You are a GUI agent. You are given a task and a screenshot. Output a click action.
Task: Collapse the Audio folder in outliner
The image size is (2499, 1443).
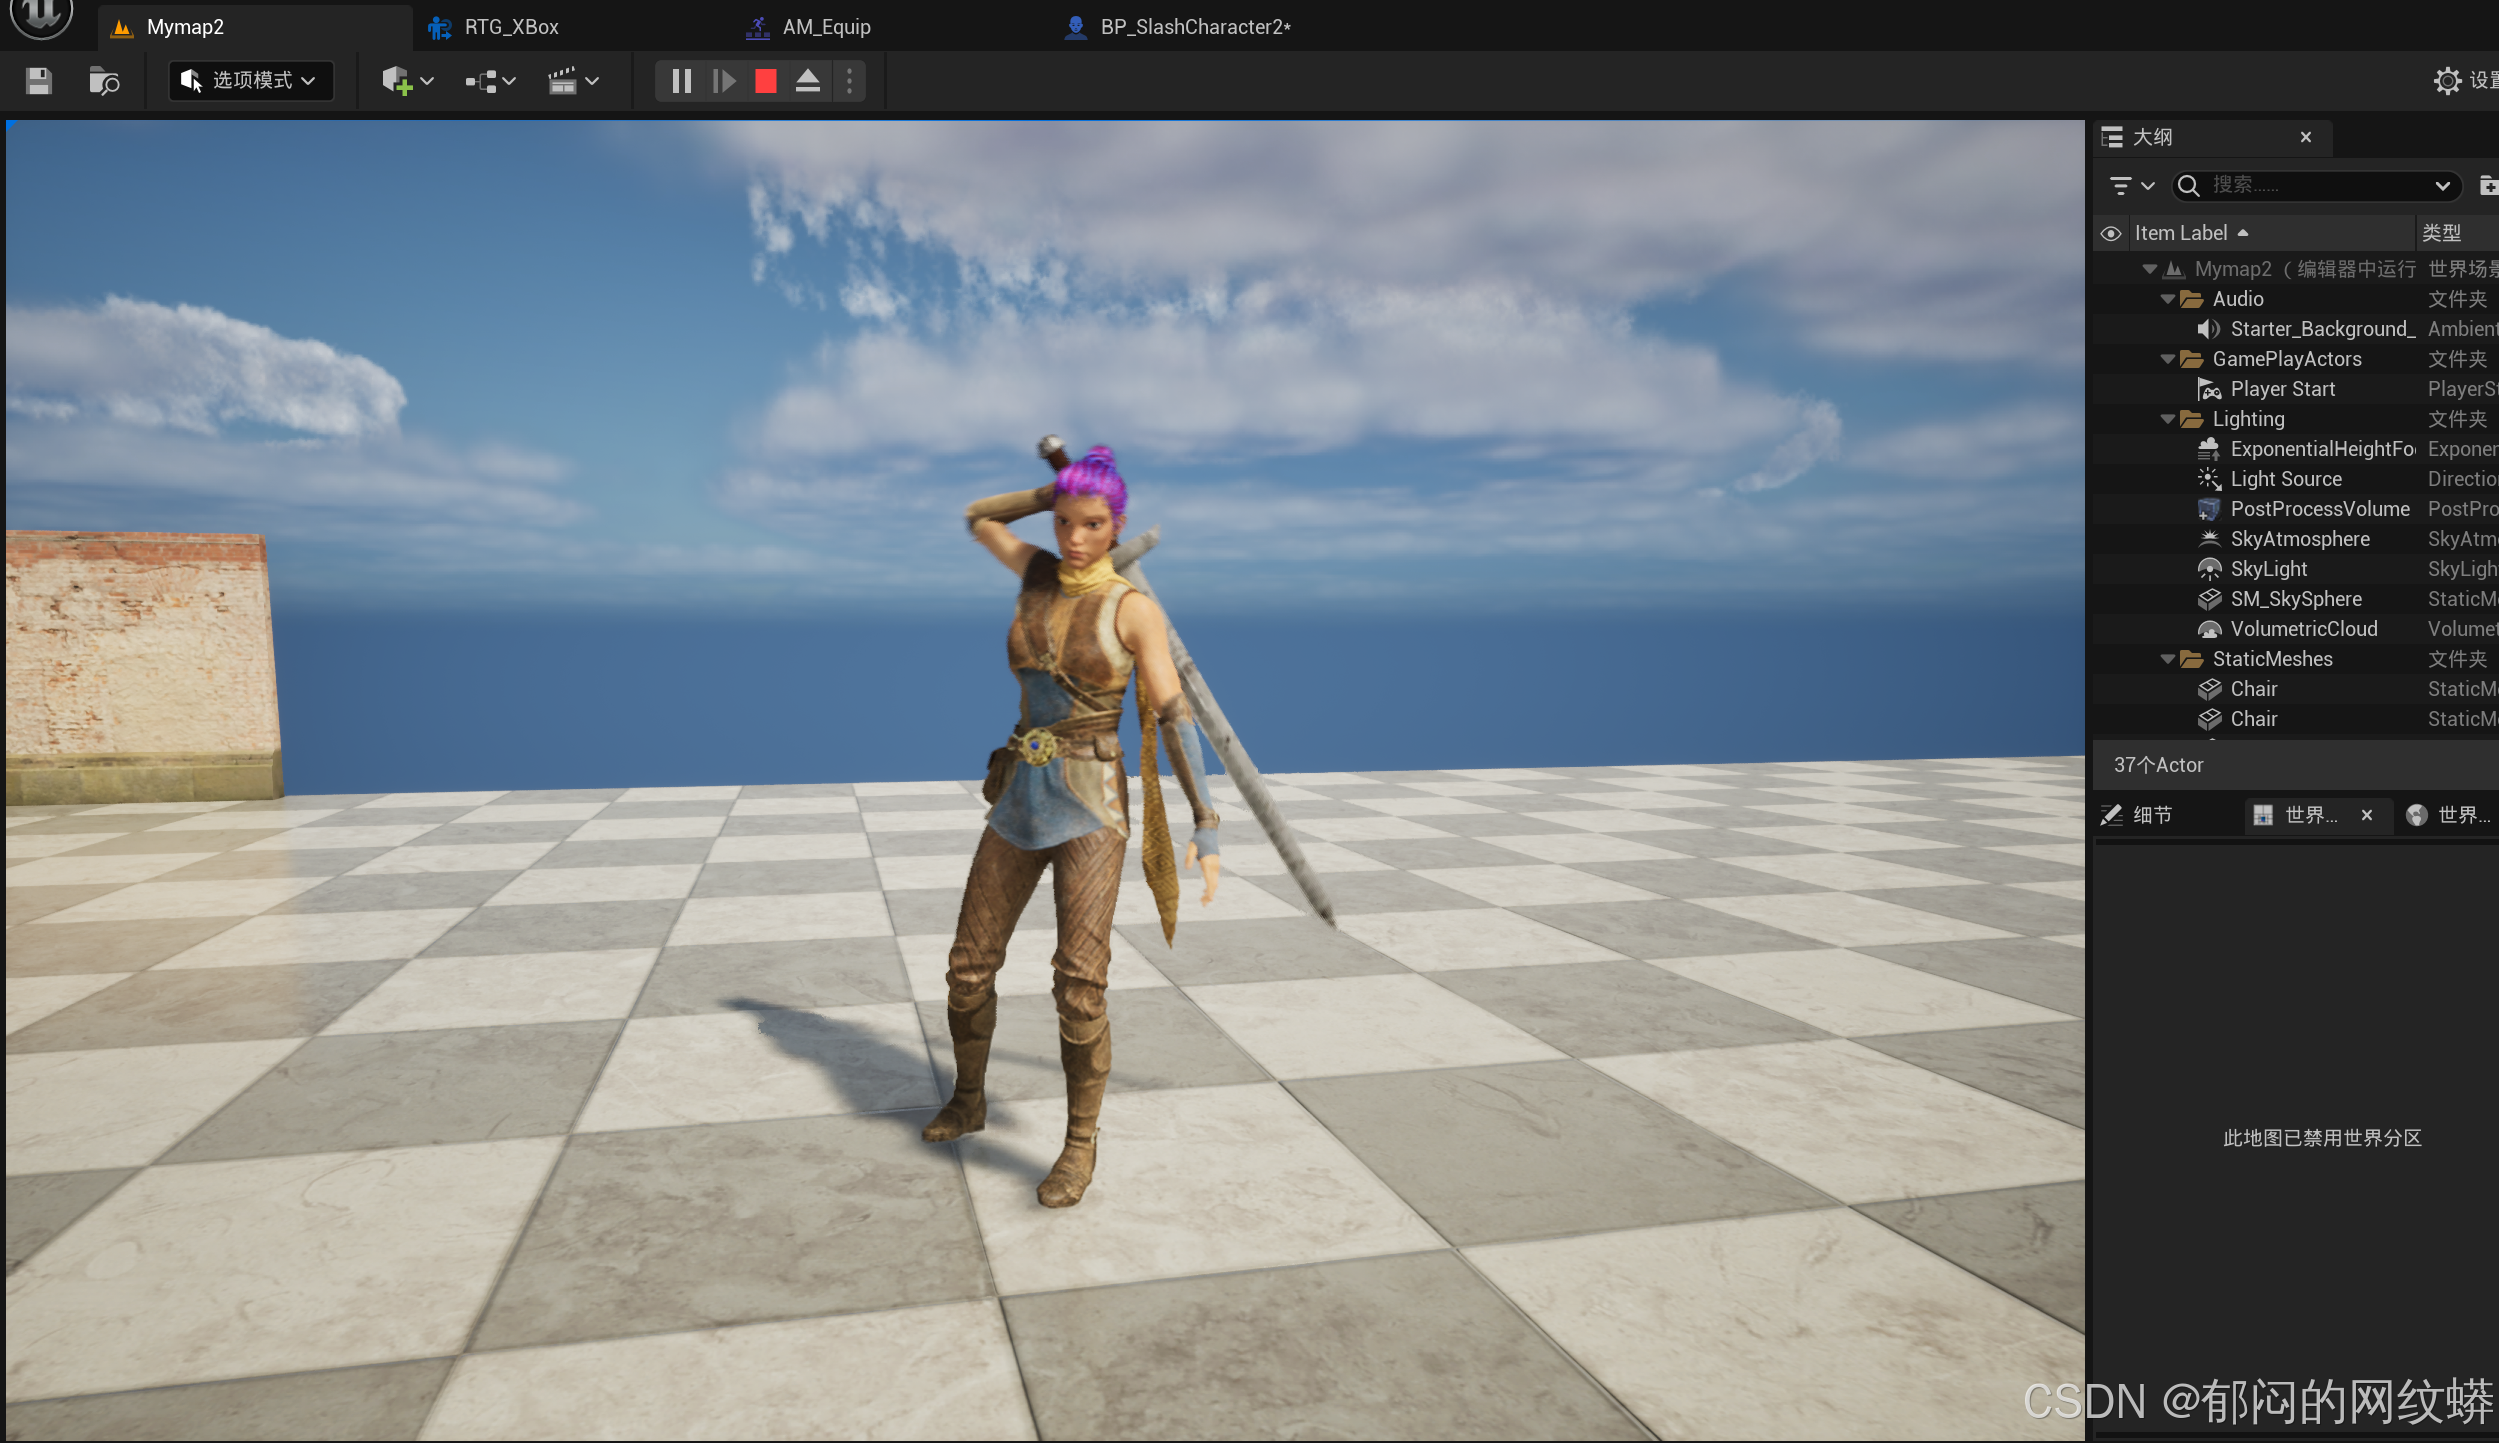tap(2167, 299)
